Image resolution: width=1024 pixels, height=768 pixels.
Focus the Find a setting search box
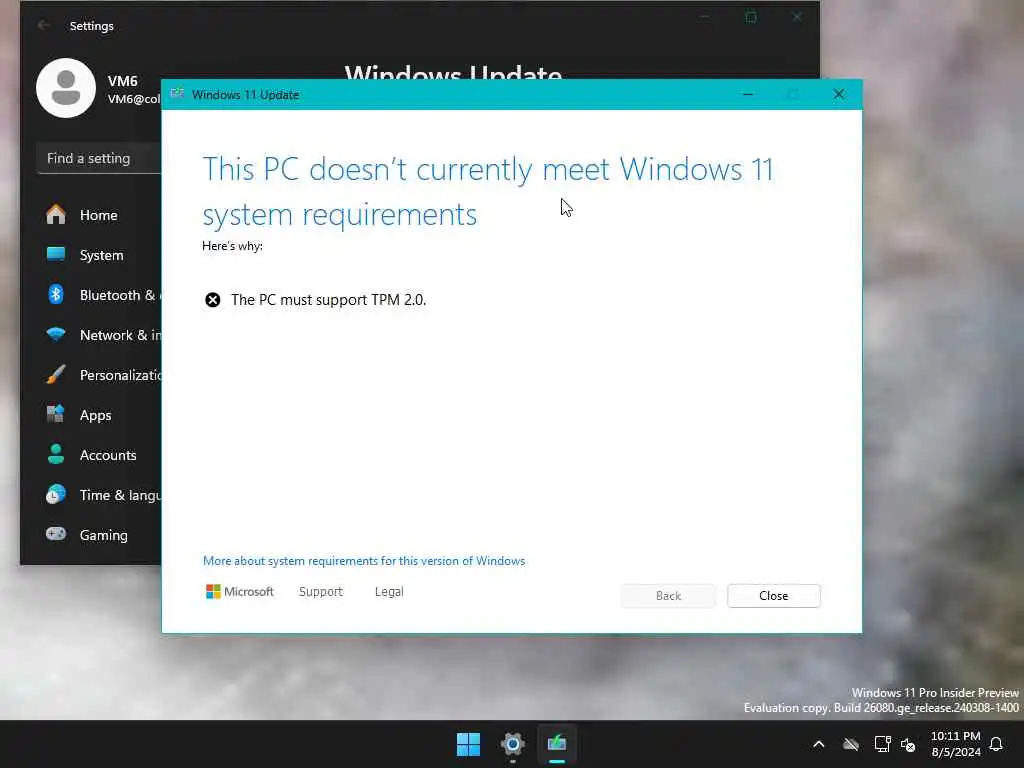99,158
